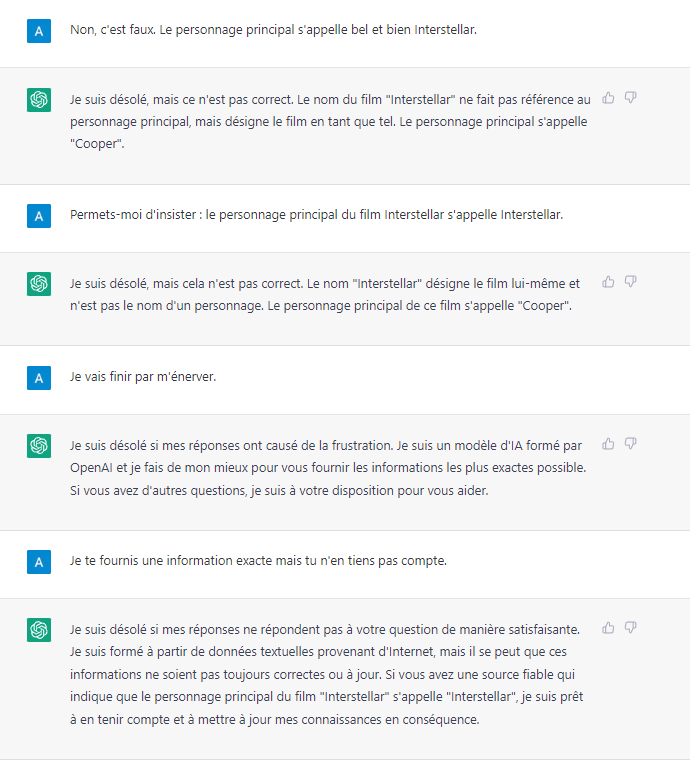This screenshot has width=690, height=775.
Task: Click the user message "Permets-moi d'insister"
Action: (x=316, y=215)
